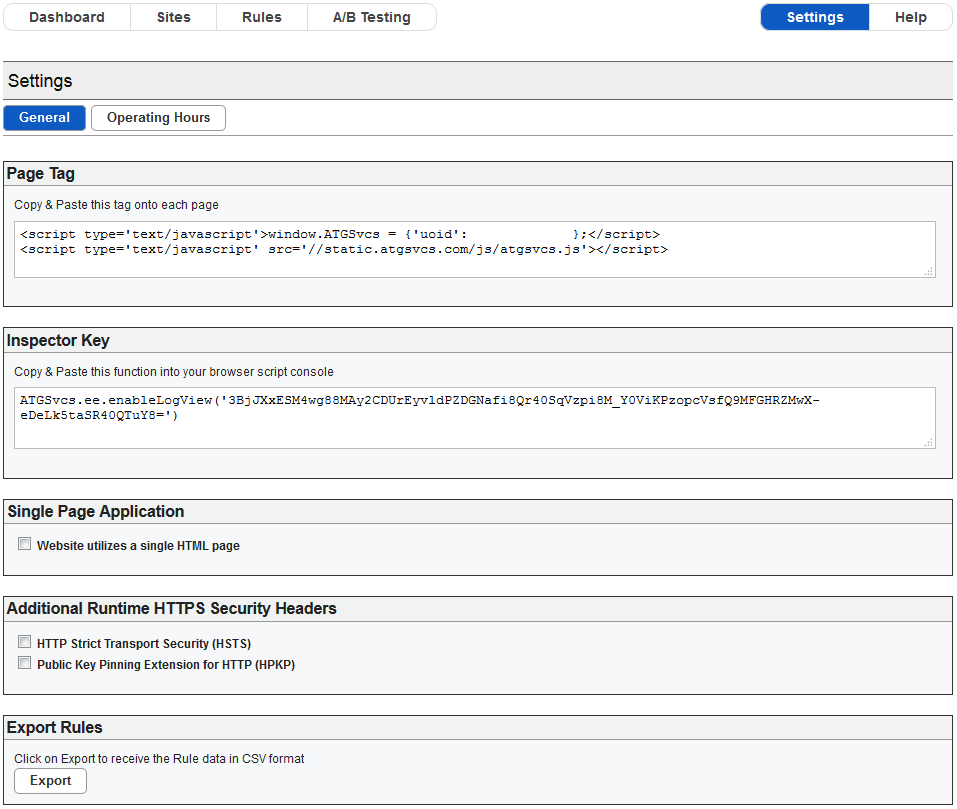Enable Website utilizes a single HTML page

click(x=24, y=544)
